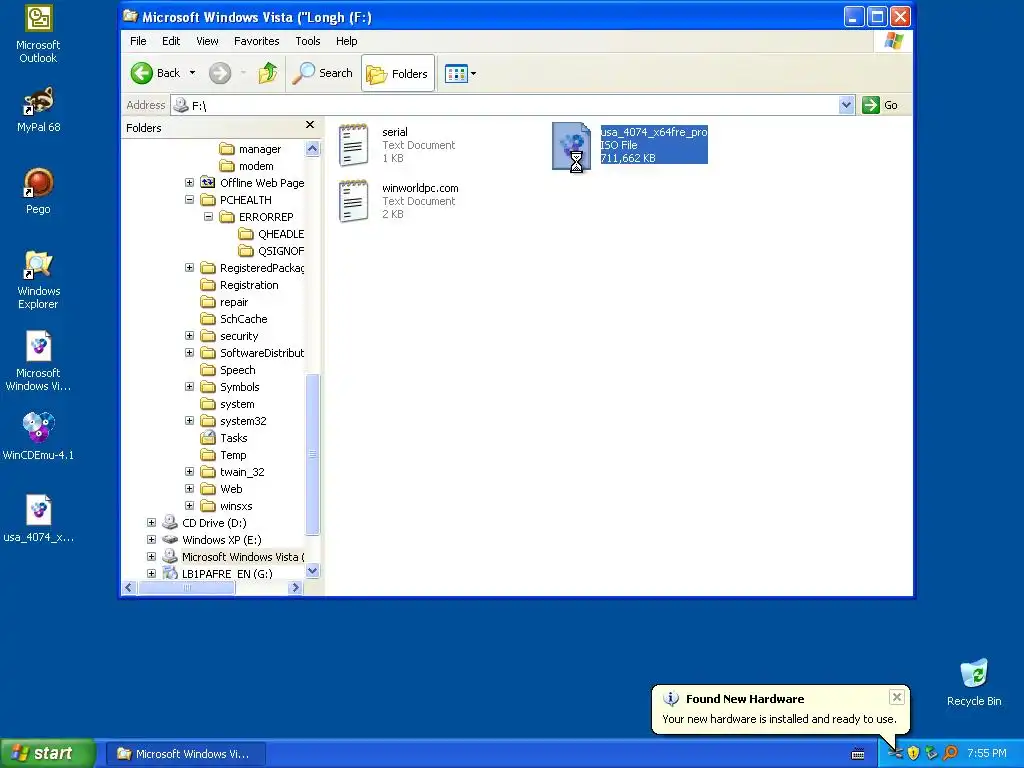Go Up one folder level
The width and height of the screenshot is (1024, 768).
coord(267,73)
